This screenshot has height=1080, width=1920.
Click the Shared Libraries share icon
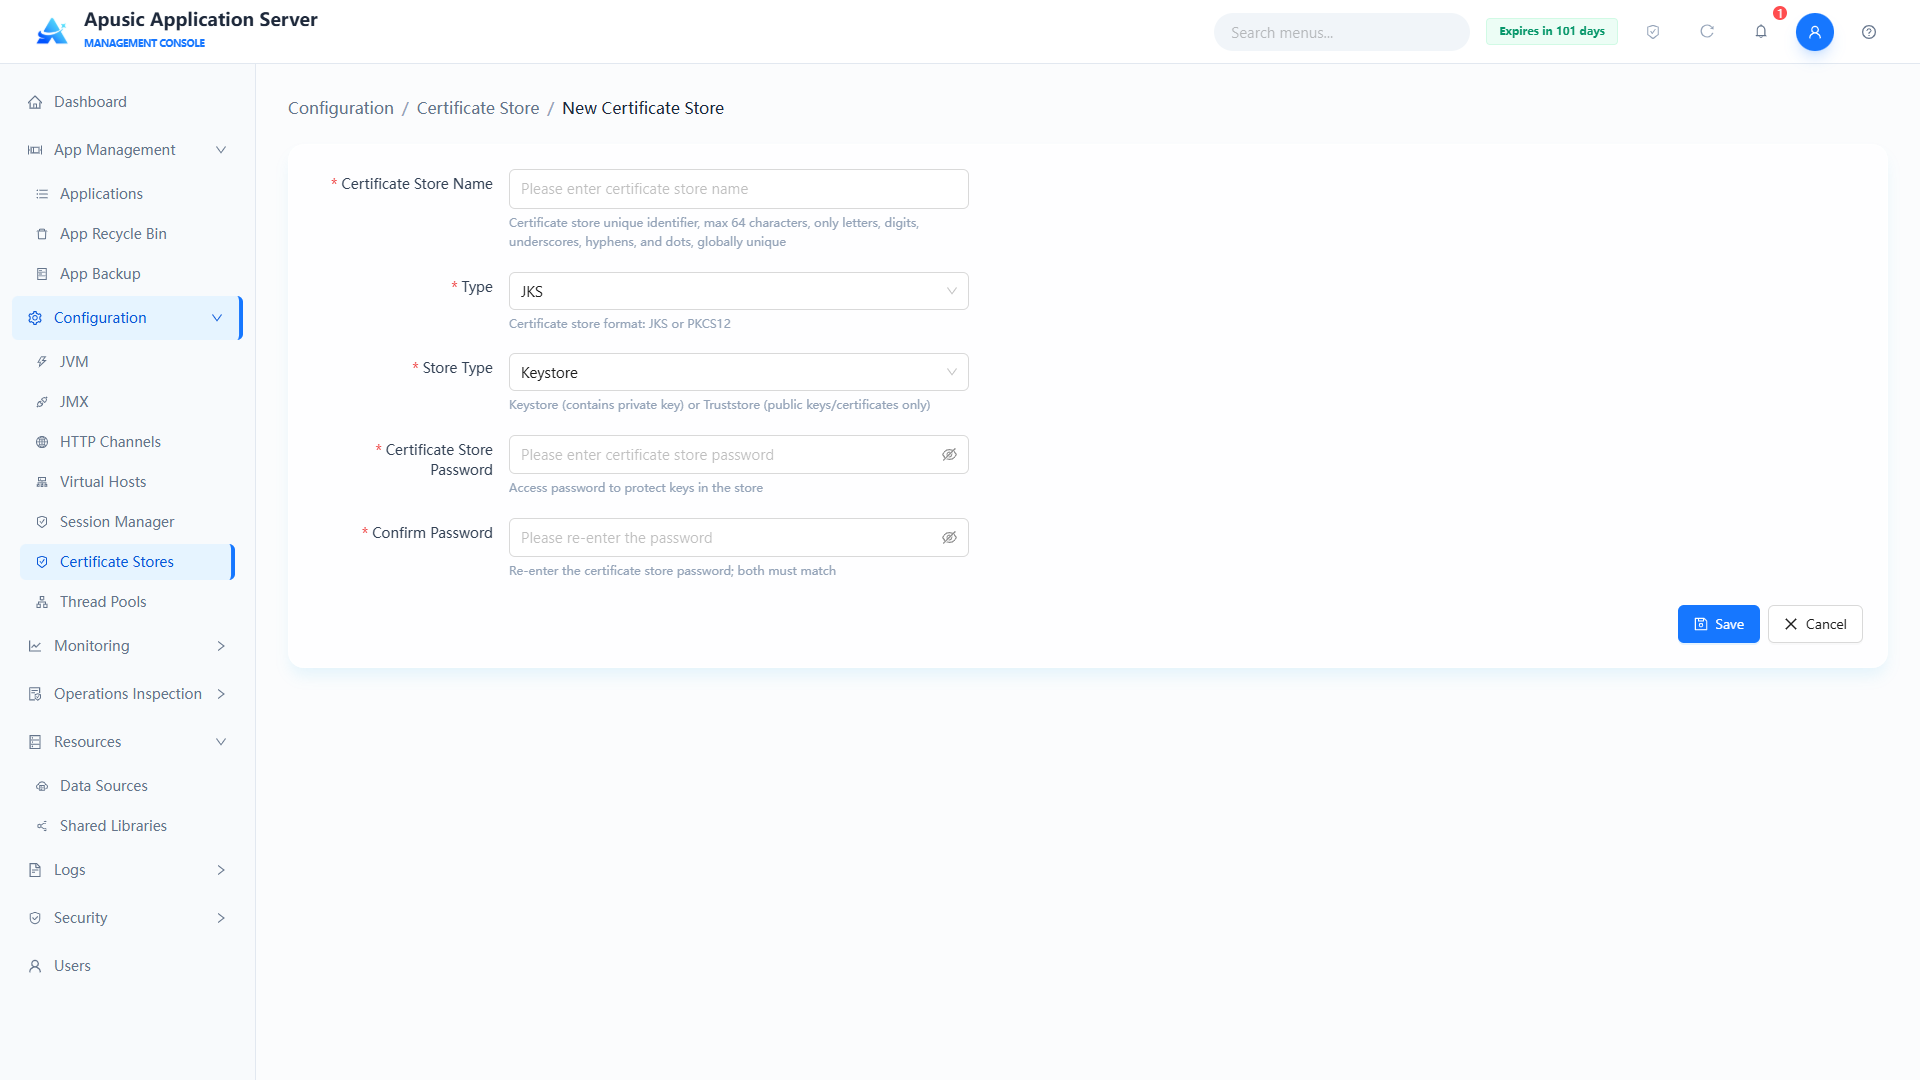(x=42, y=826)
